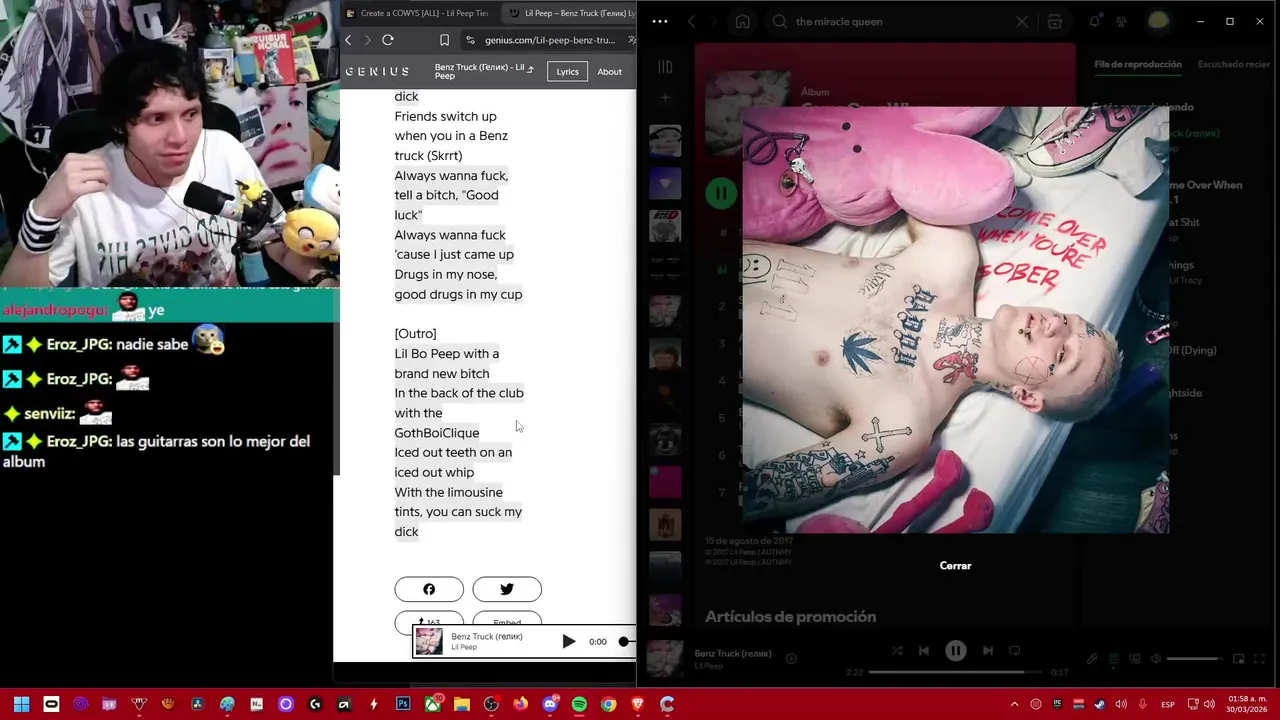
Task: Click the lyric 'Lil Bo Peep with a brand new bitch'
Action: click(x=447, y=363)
